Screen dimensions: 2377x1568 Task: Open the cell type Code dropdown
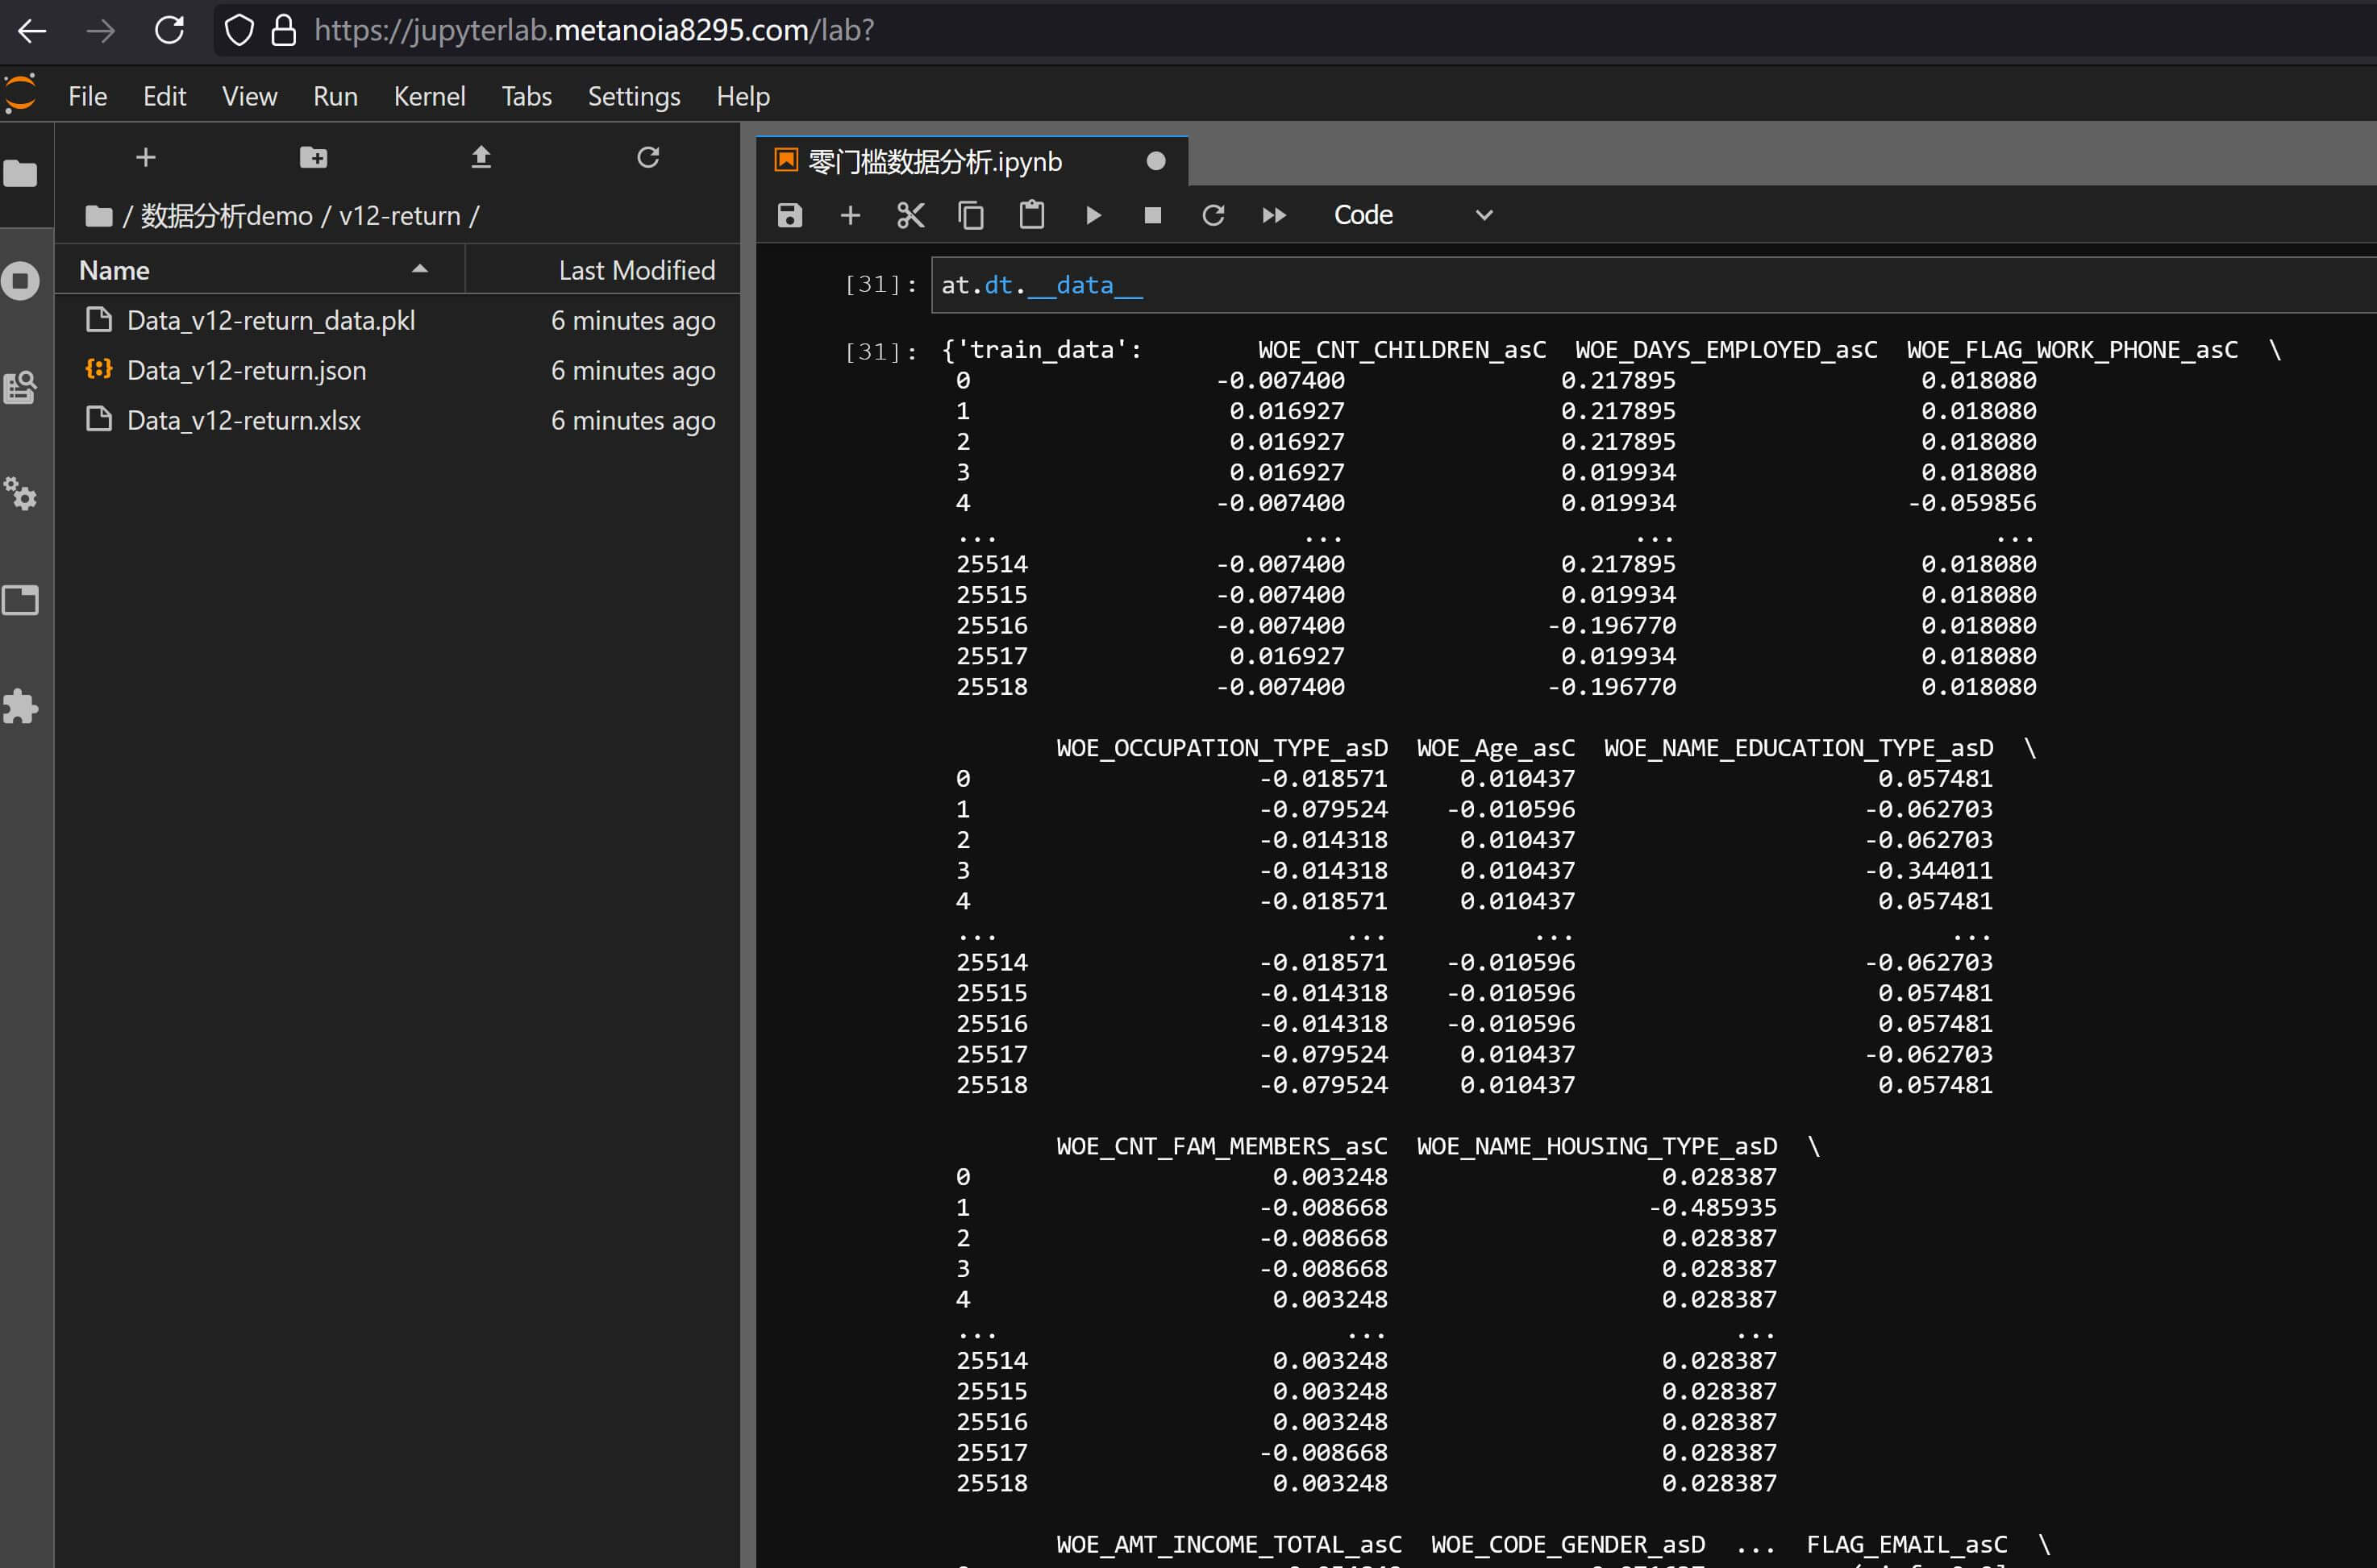point(1412,215)
